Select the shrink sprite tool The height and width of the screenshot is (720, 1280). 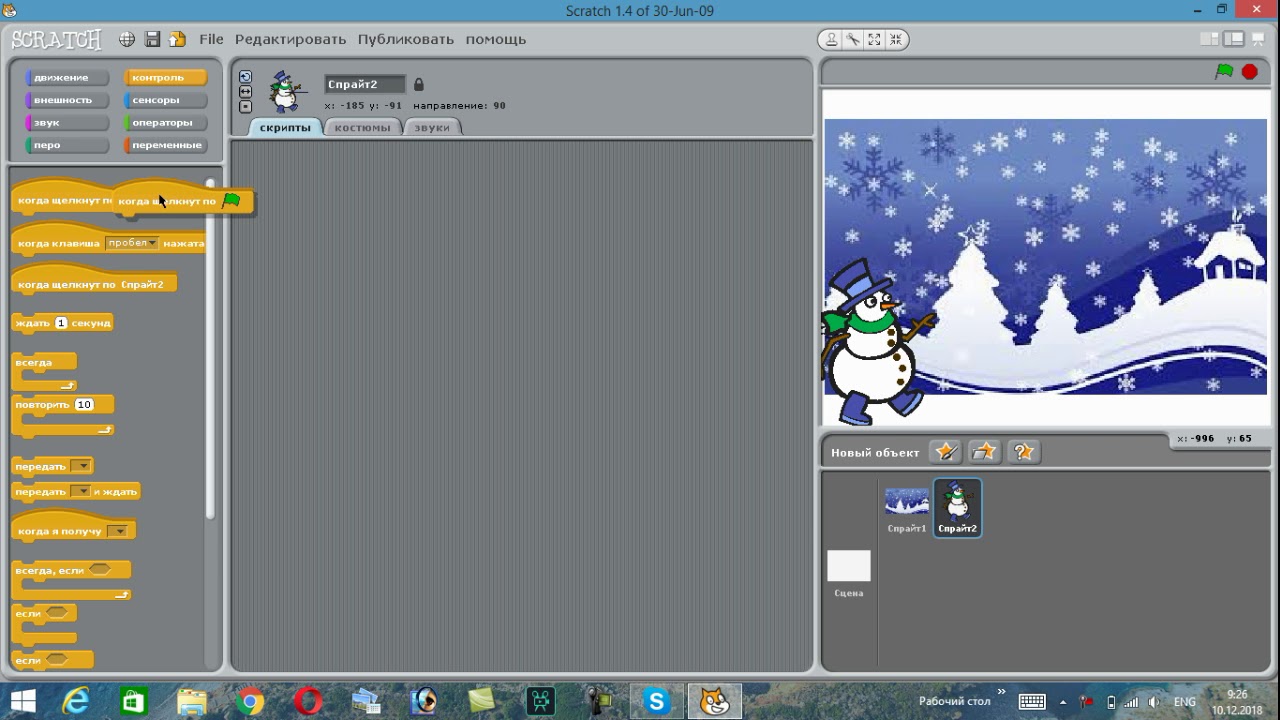coord(896,39)
